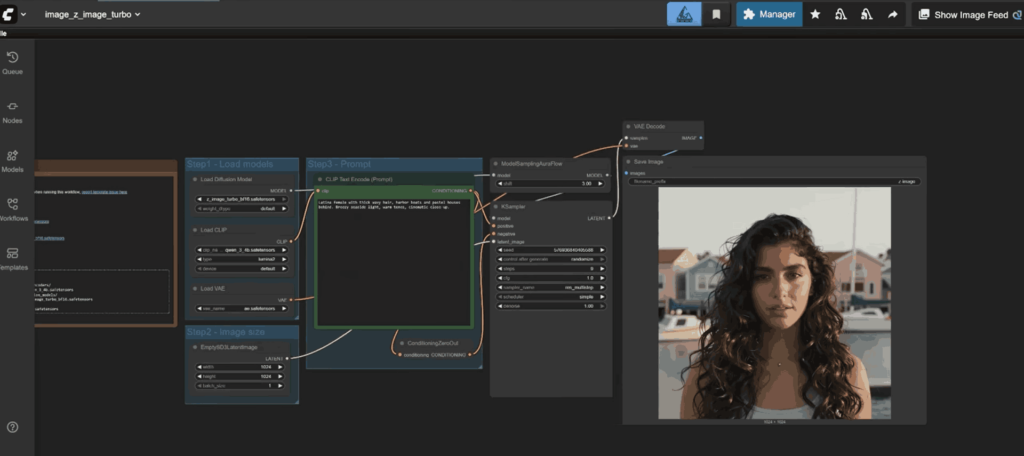Open the scheduler simple selector
This screenshot has height=456, width=1024.
click(551, 297)
